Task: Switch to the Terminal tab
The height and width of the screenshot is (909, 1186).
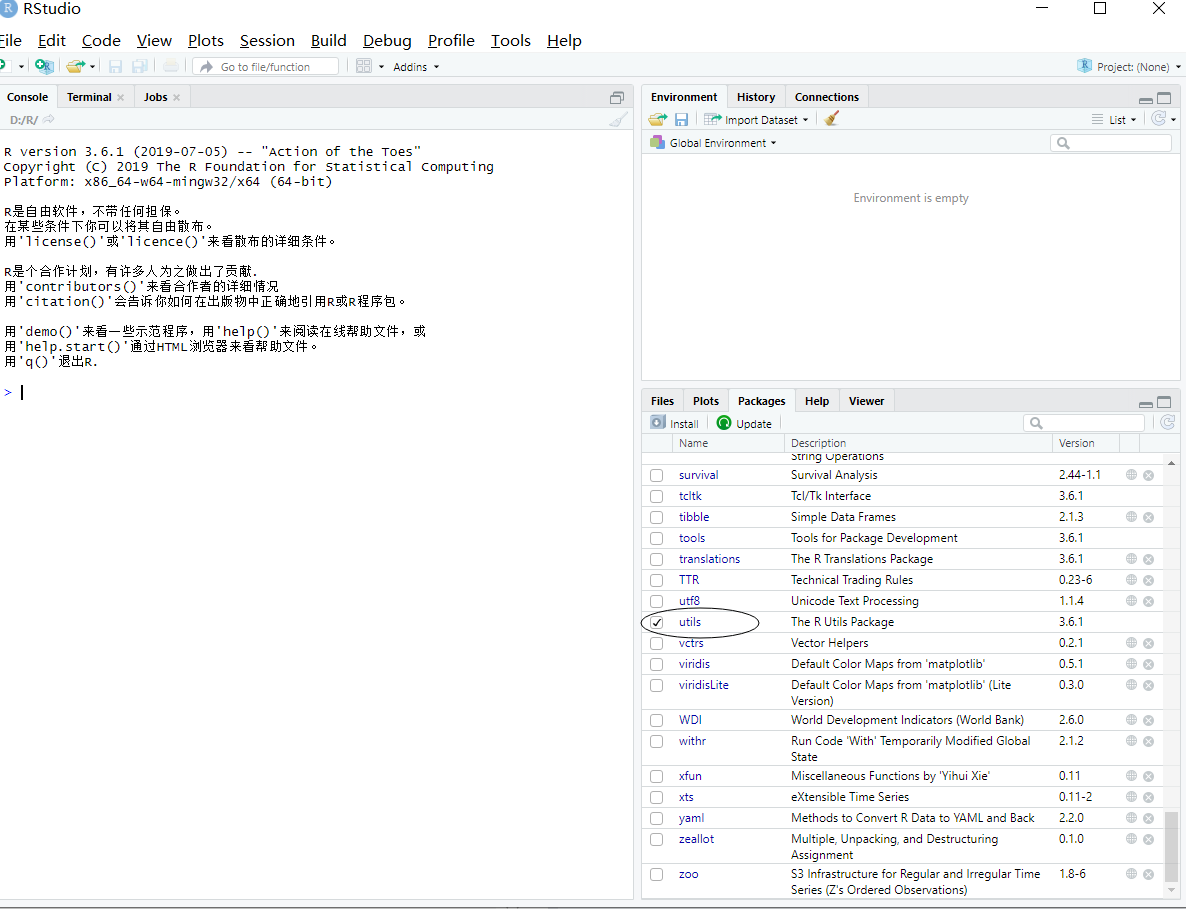Action: tap(89, 97)
